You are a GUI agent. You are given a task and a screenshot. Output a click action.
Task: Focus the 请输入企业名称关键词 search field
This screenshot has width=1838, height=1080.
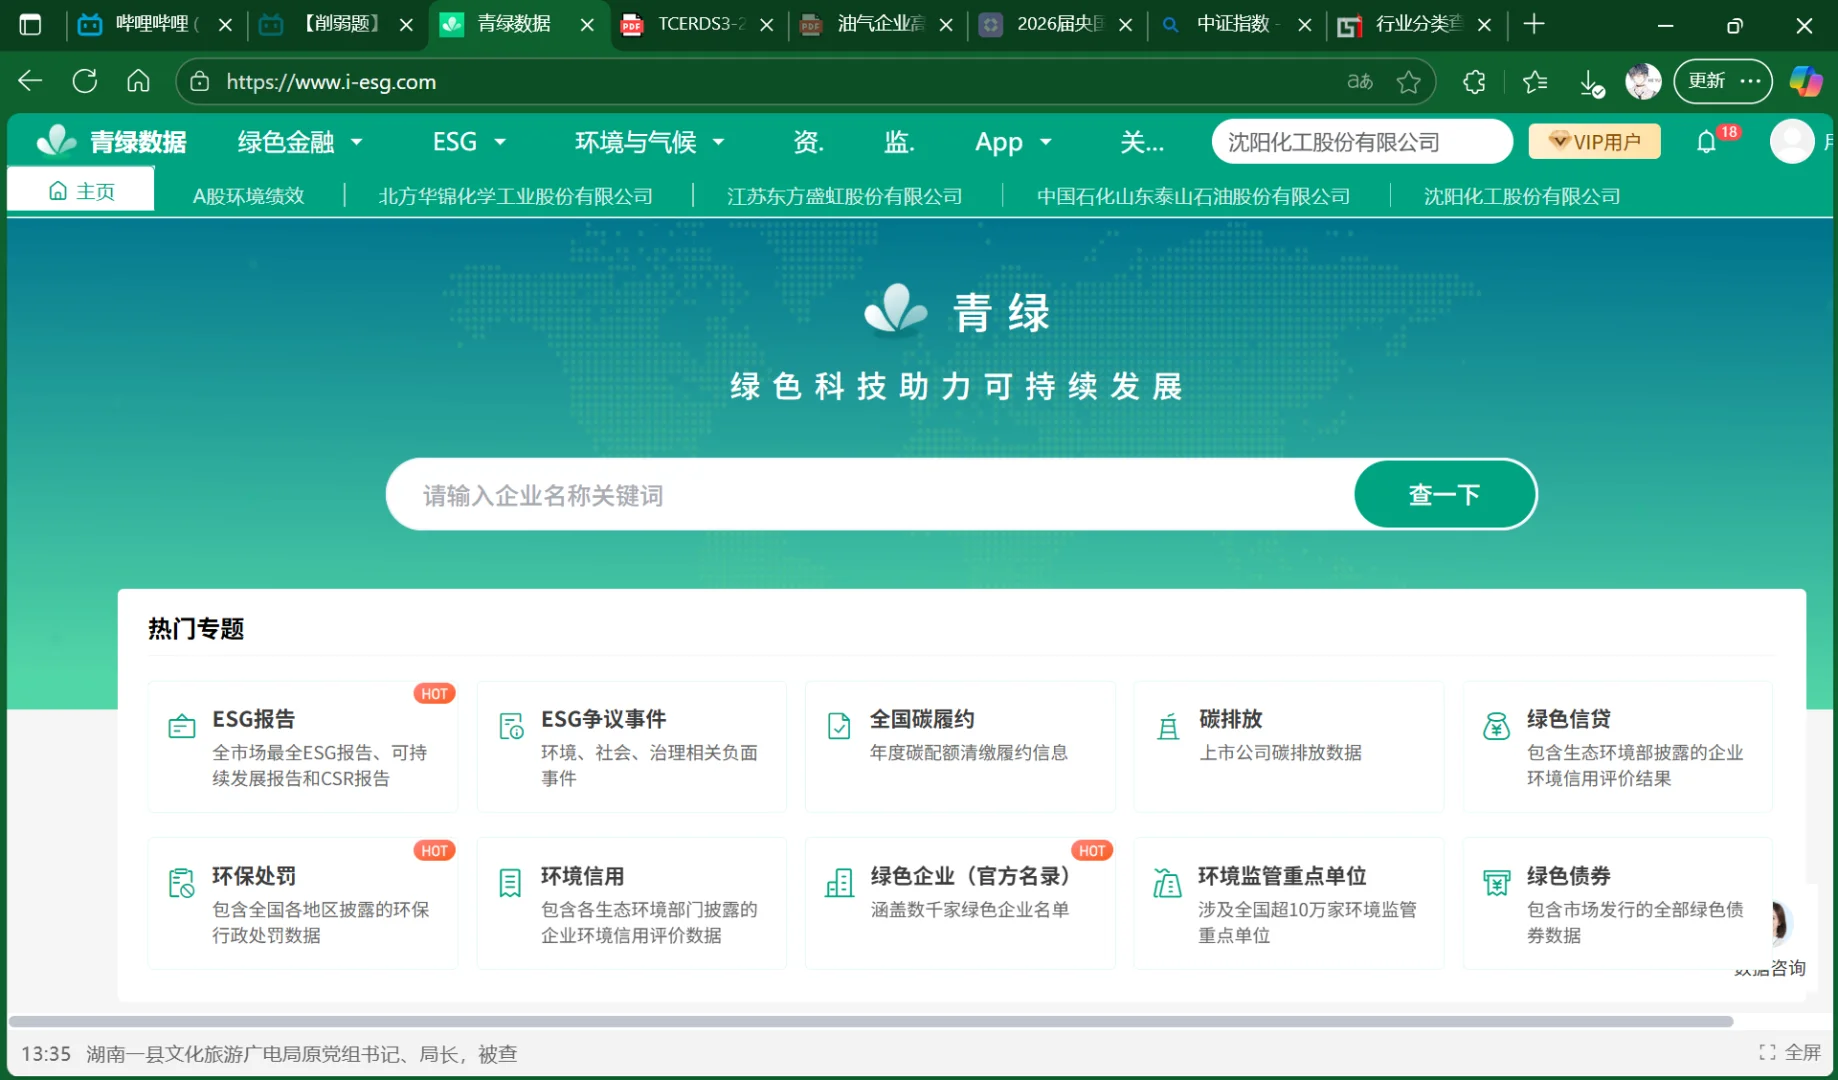[x=870, y=494]
